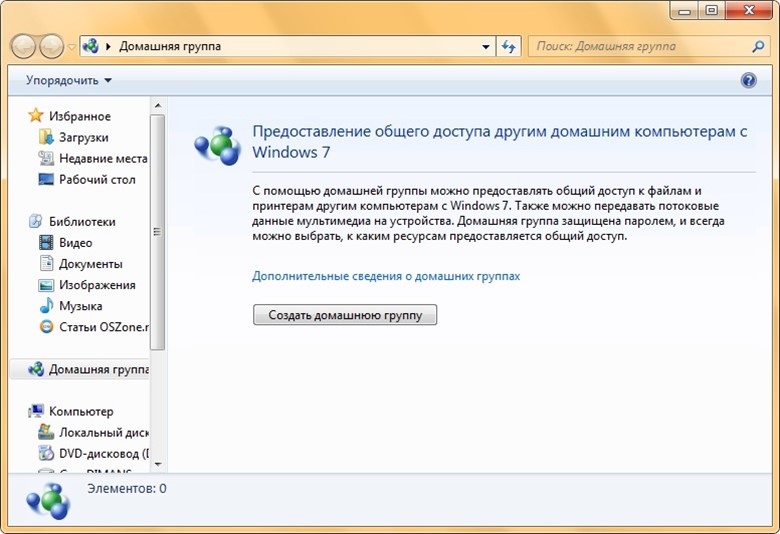This screenshot has width=780, height=534.
Task: Select Домашняя группа in navigation pane
Action: coord(98,369)
